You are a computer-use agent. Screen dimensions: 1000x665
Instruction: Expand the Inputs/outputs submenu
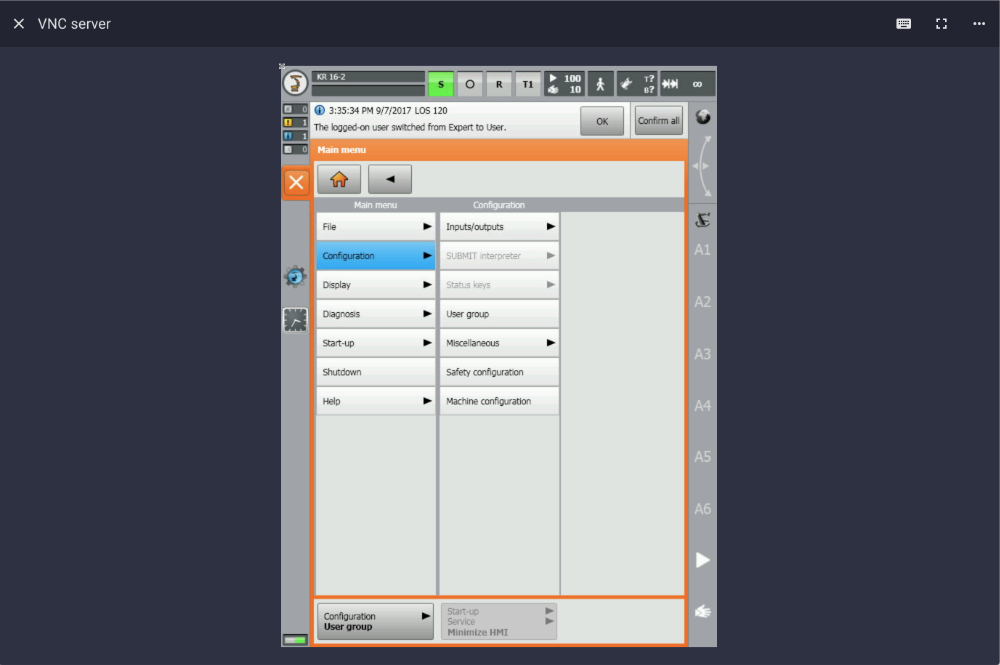coord(550,226)
